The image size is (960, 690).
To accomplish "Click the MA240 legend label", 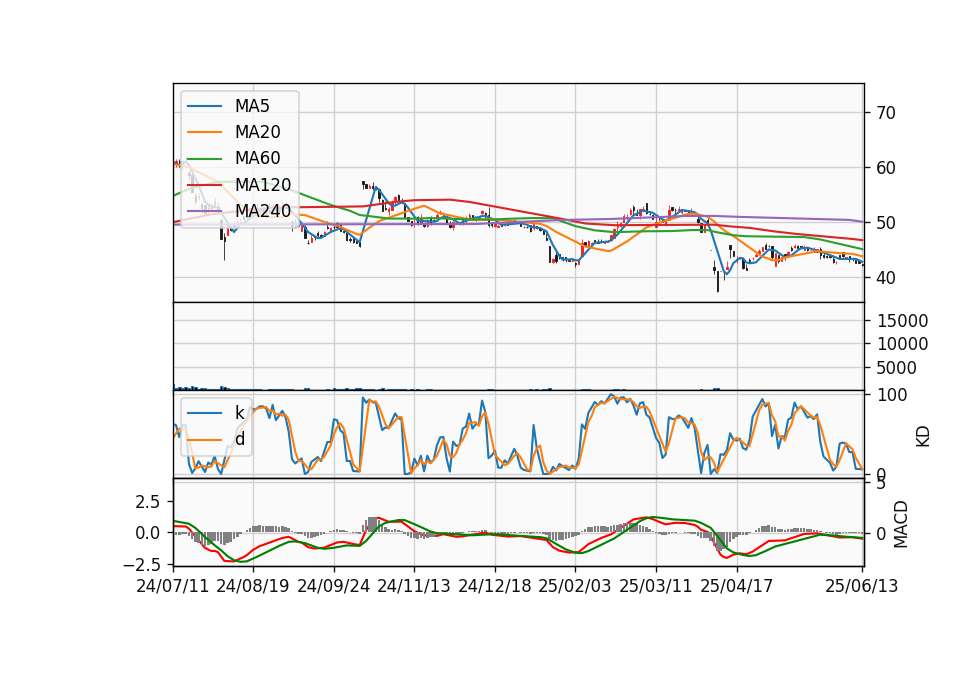I will (263, 211).
